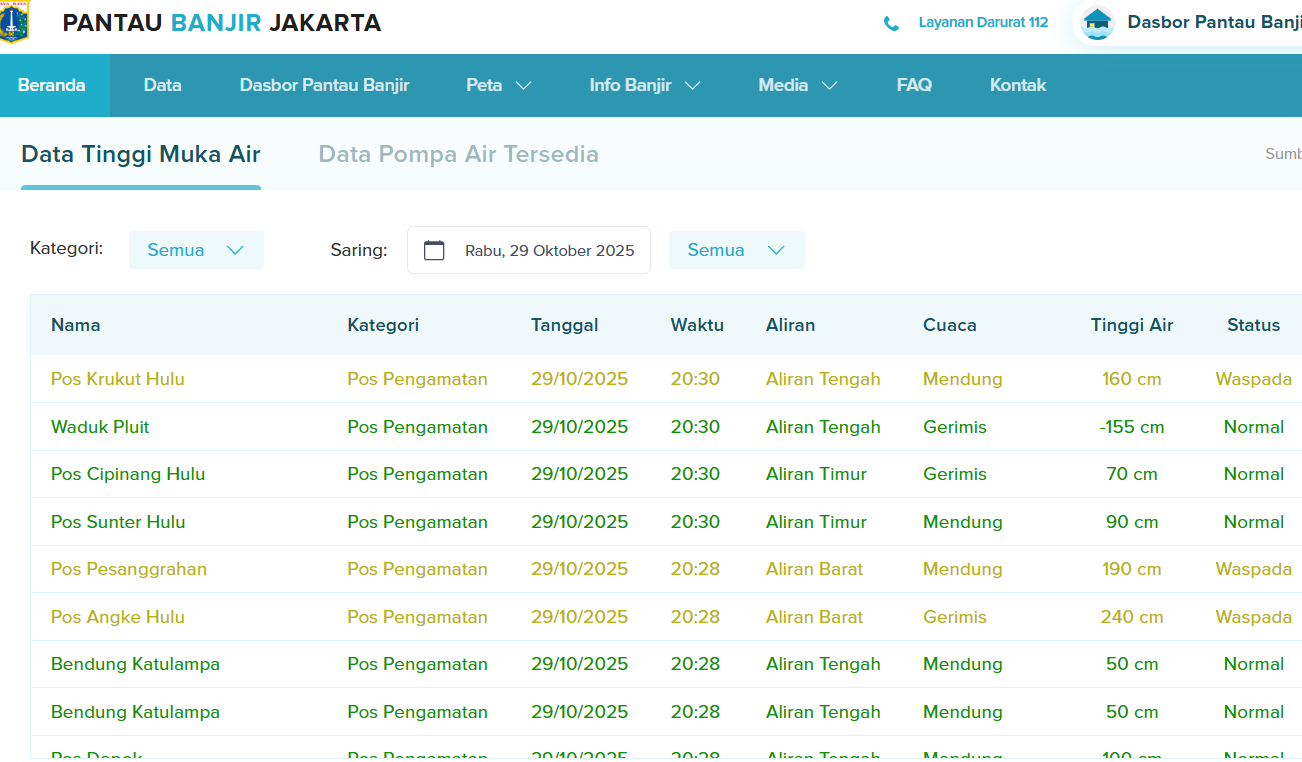Screen dimensions: 1302x762
Task: Click the calendar icon in the date filter
Action: [434, 249]
